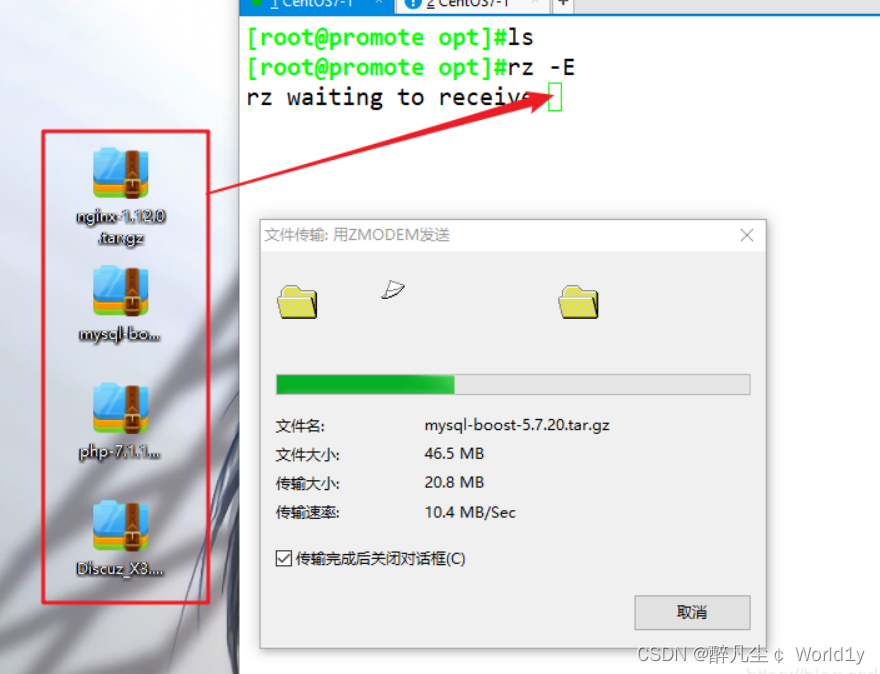This screenshot has width=880, height=674.
Task: Click the flying paper transfer animation icon
Action: [393, 290]
